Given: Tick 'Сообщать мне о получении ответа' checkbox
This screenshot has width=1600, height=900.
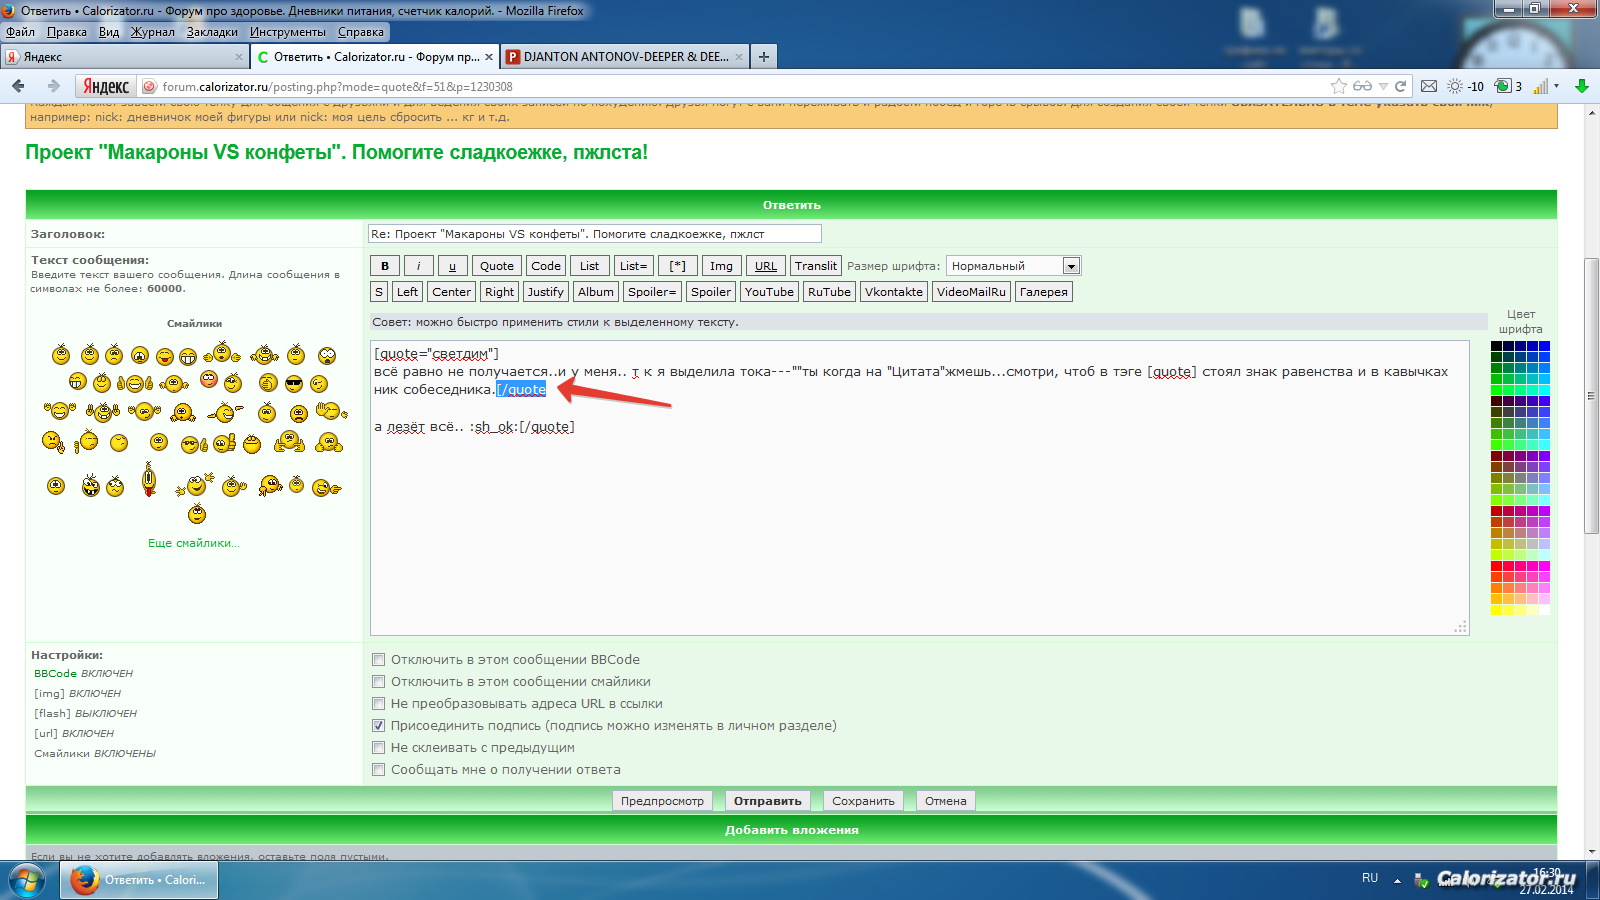Looking at the screenshot, I should pyautogui.click(x=378, y=770).
